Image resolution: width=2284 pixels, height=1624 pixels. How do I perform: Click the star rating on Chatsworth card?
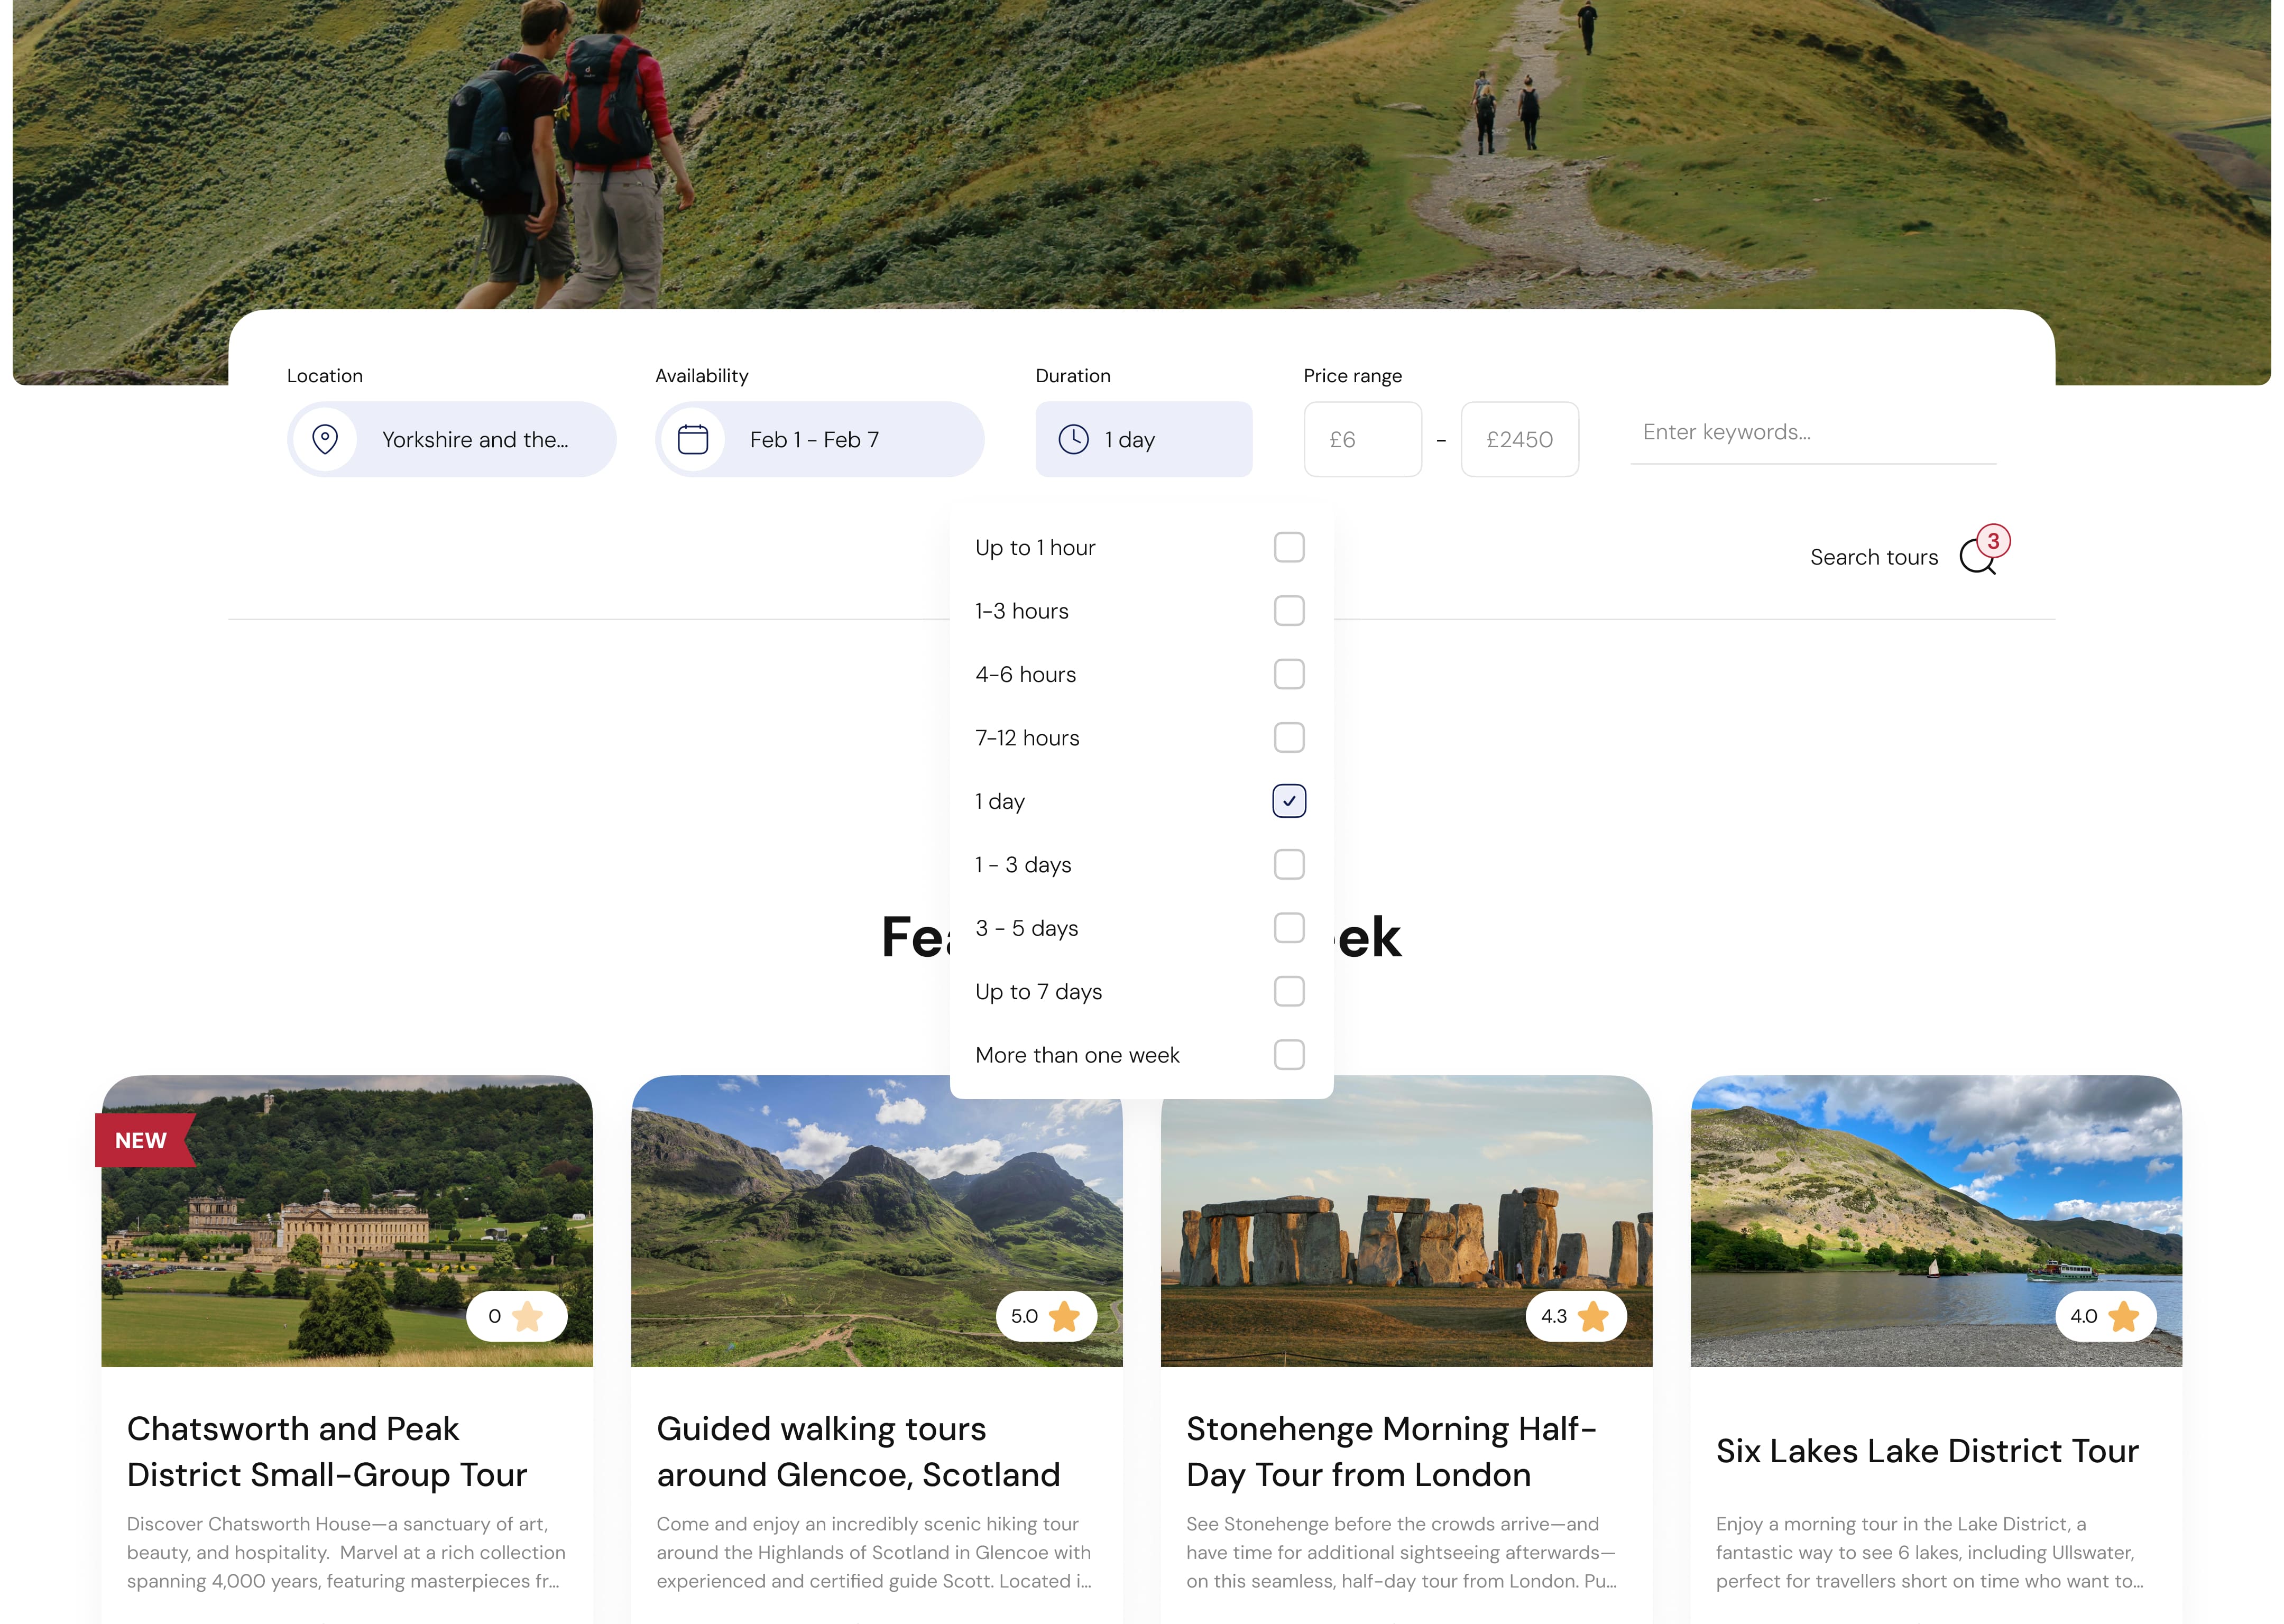click(x=517, y=1316)
